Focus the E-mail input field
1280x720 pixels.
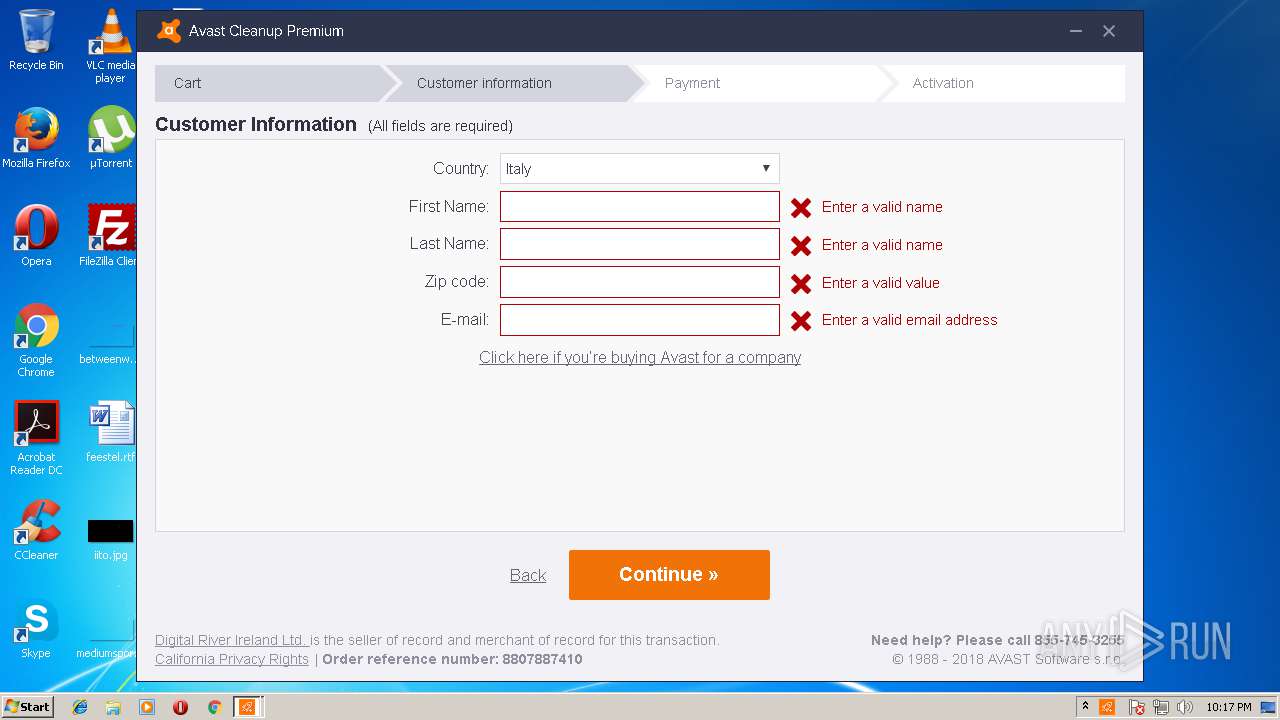[639, 320]
